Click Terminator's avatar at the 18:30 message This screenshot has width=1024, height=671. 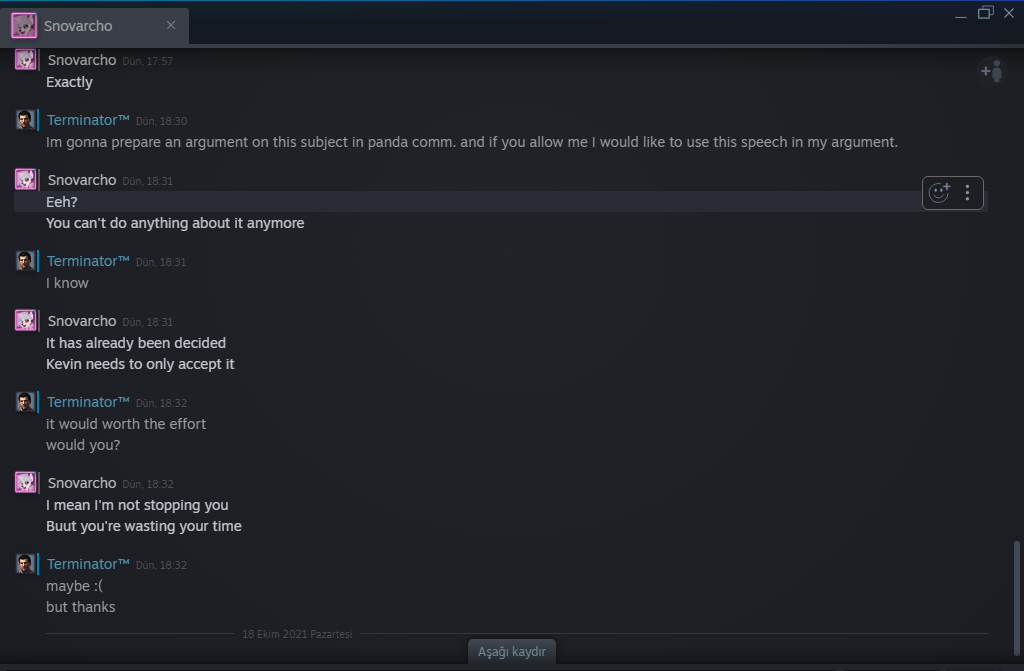(25, 120)
